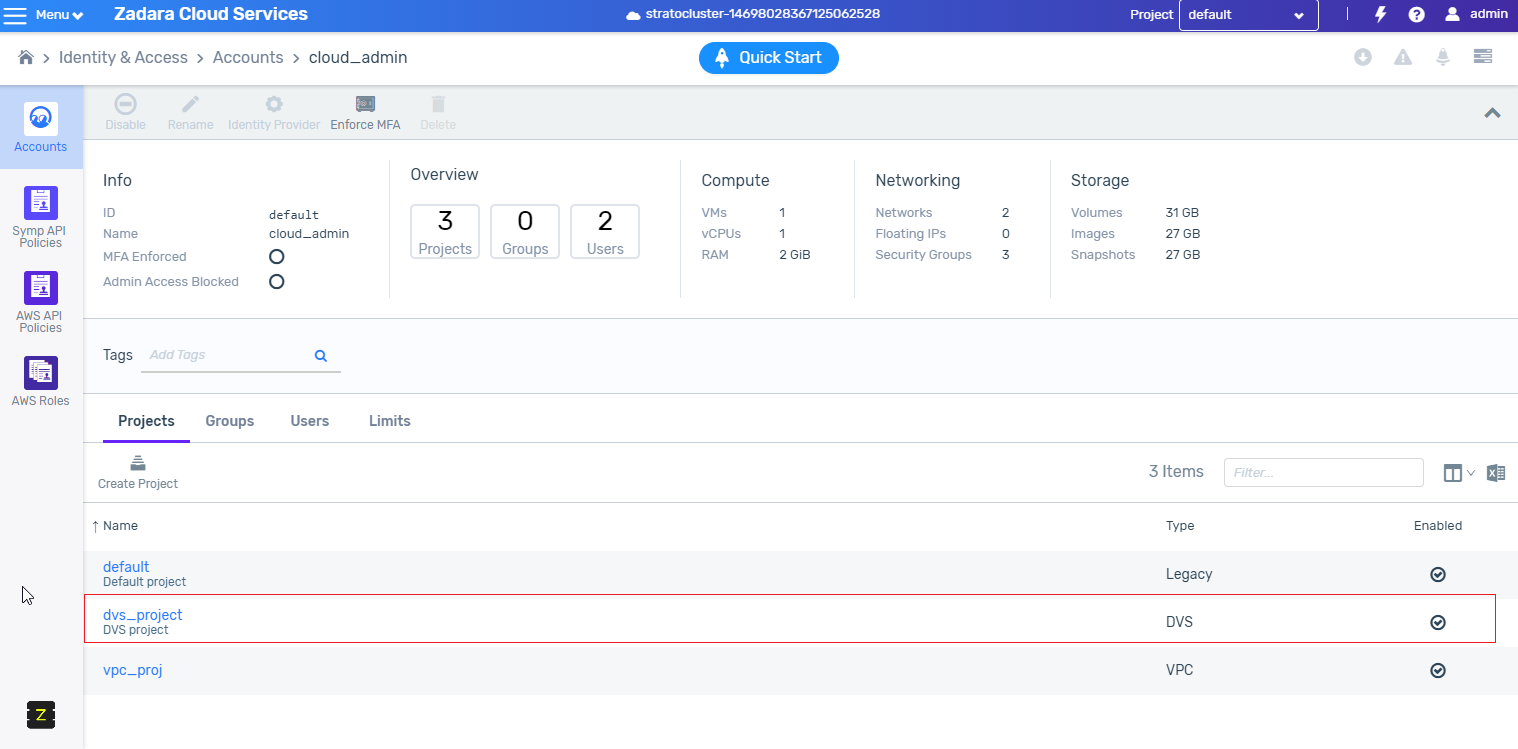The width and height of the screenshot is (1518, 749).
Task: Open the hamburger Menu icon
Action: [16, 15]
